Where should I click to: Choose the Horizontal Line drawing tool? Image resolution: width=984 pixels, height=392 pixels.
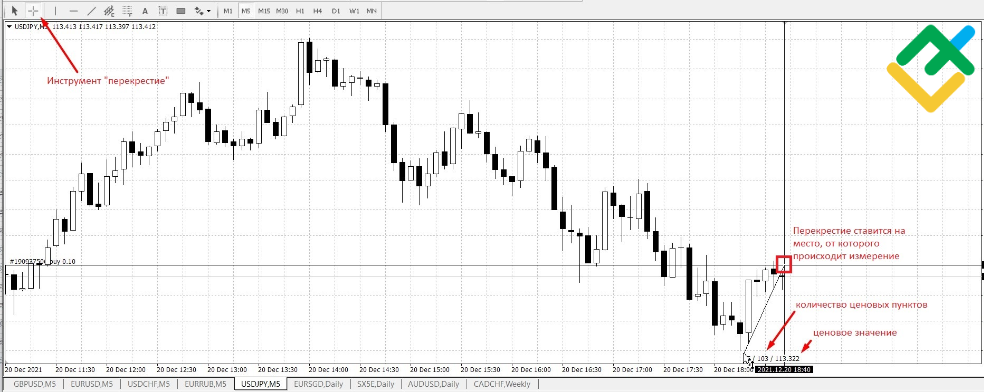coord(73,11)
